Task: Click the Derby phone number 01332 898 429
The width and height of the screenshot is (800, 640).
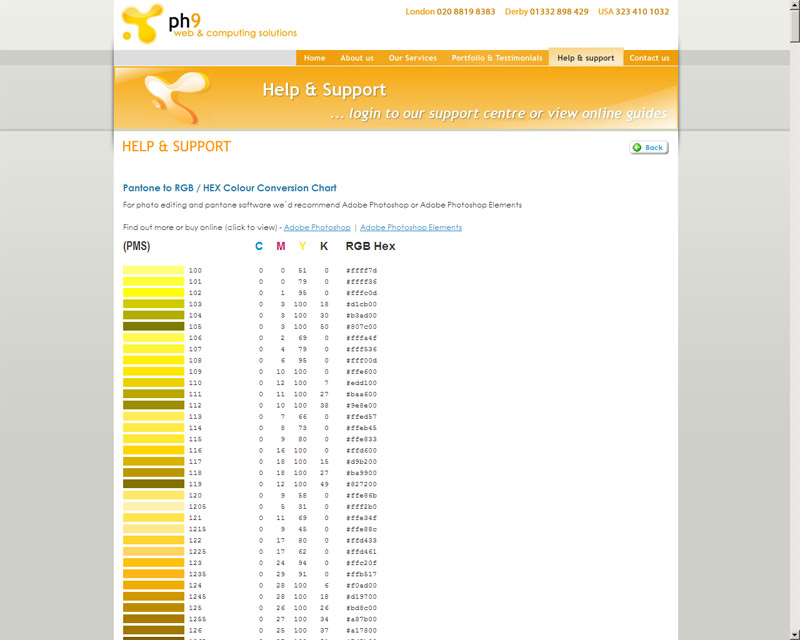Action: tap(559, 11)
